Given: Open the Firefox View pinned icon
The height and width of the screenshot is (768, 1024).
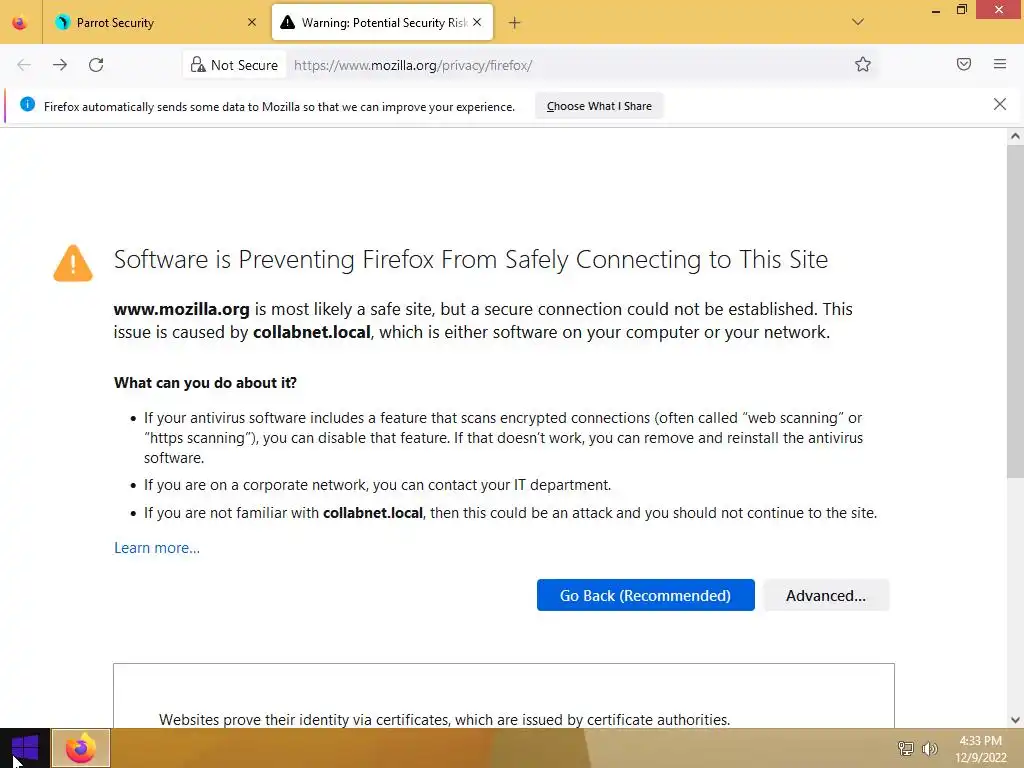Looking at the screenshot, I should [x=19, y=22].
